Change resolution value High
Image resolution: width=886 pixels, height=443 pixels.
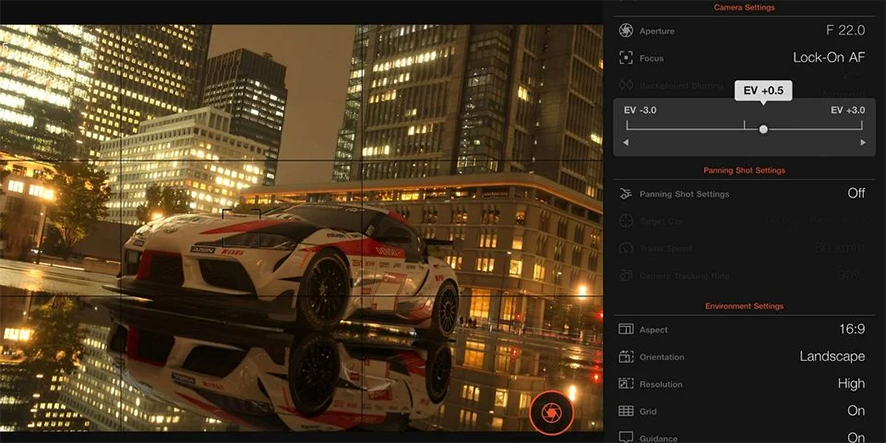[x=851, y=384]
